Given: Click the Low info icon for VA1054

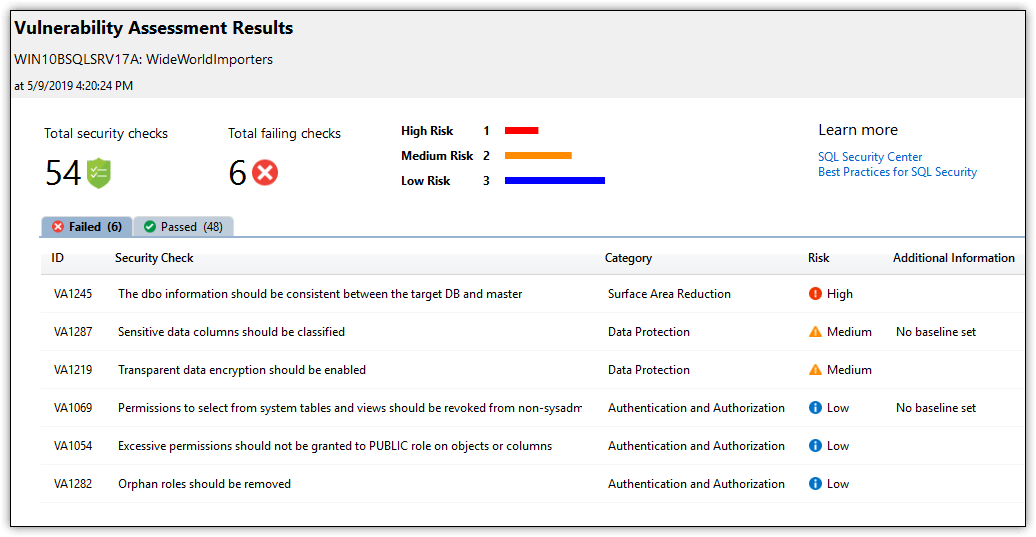Looking at the screenshot, I should [815, 446].
